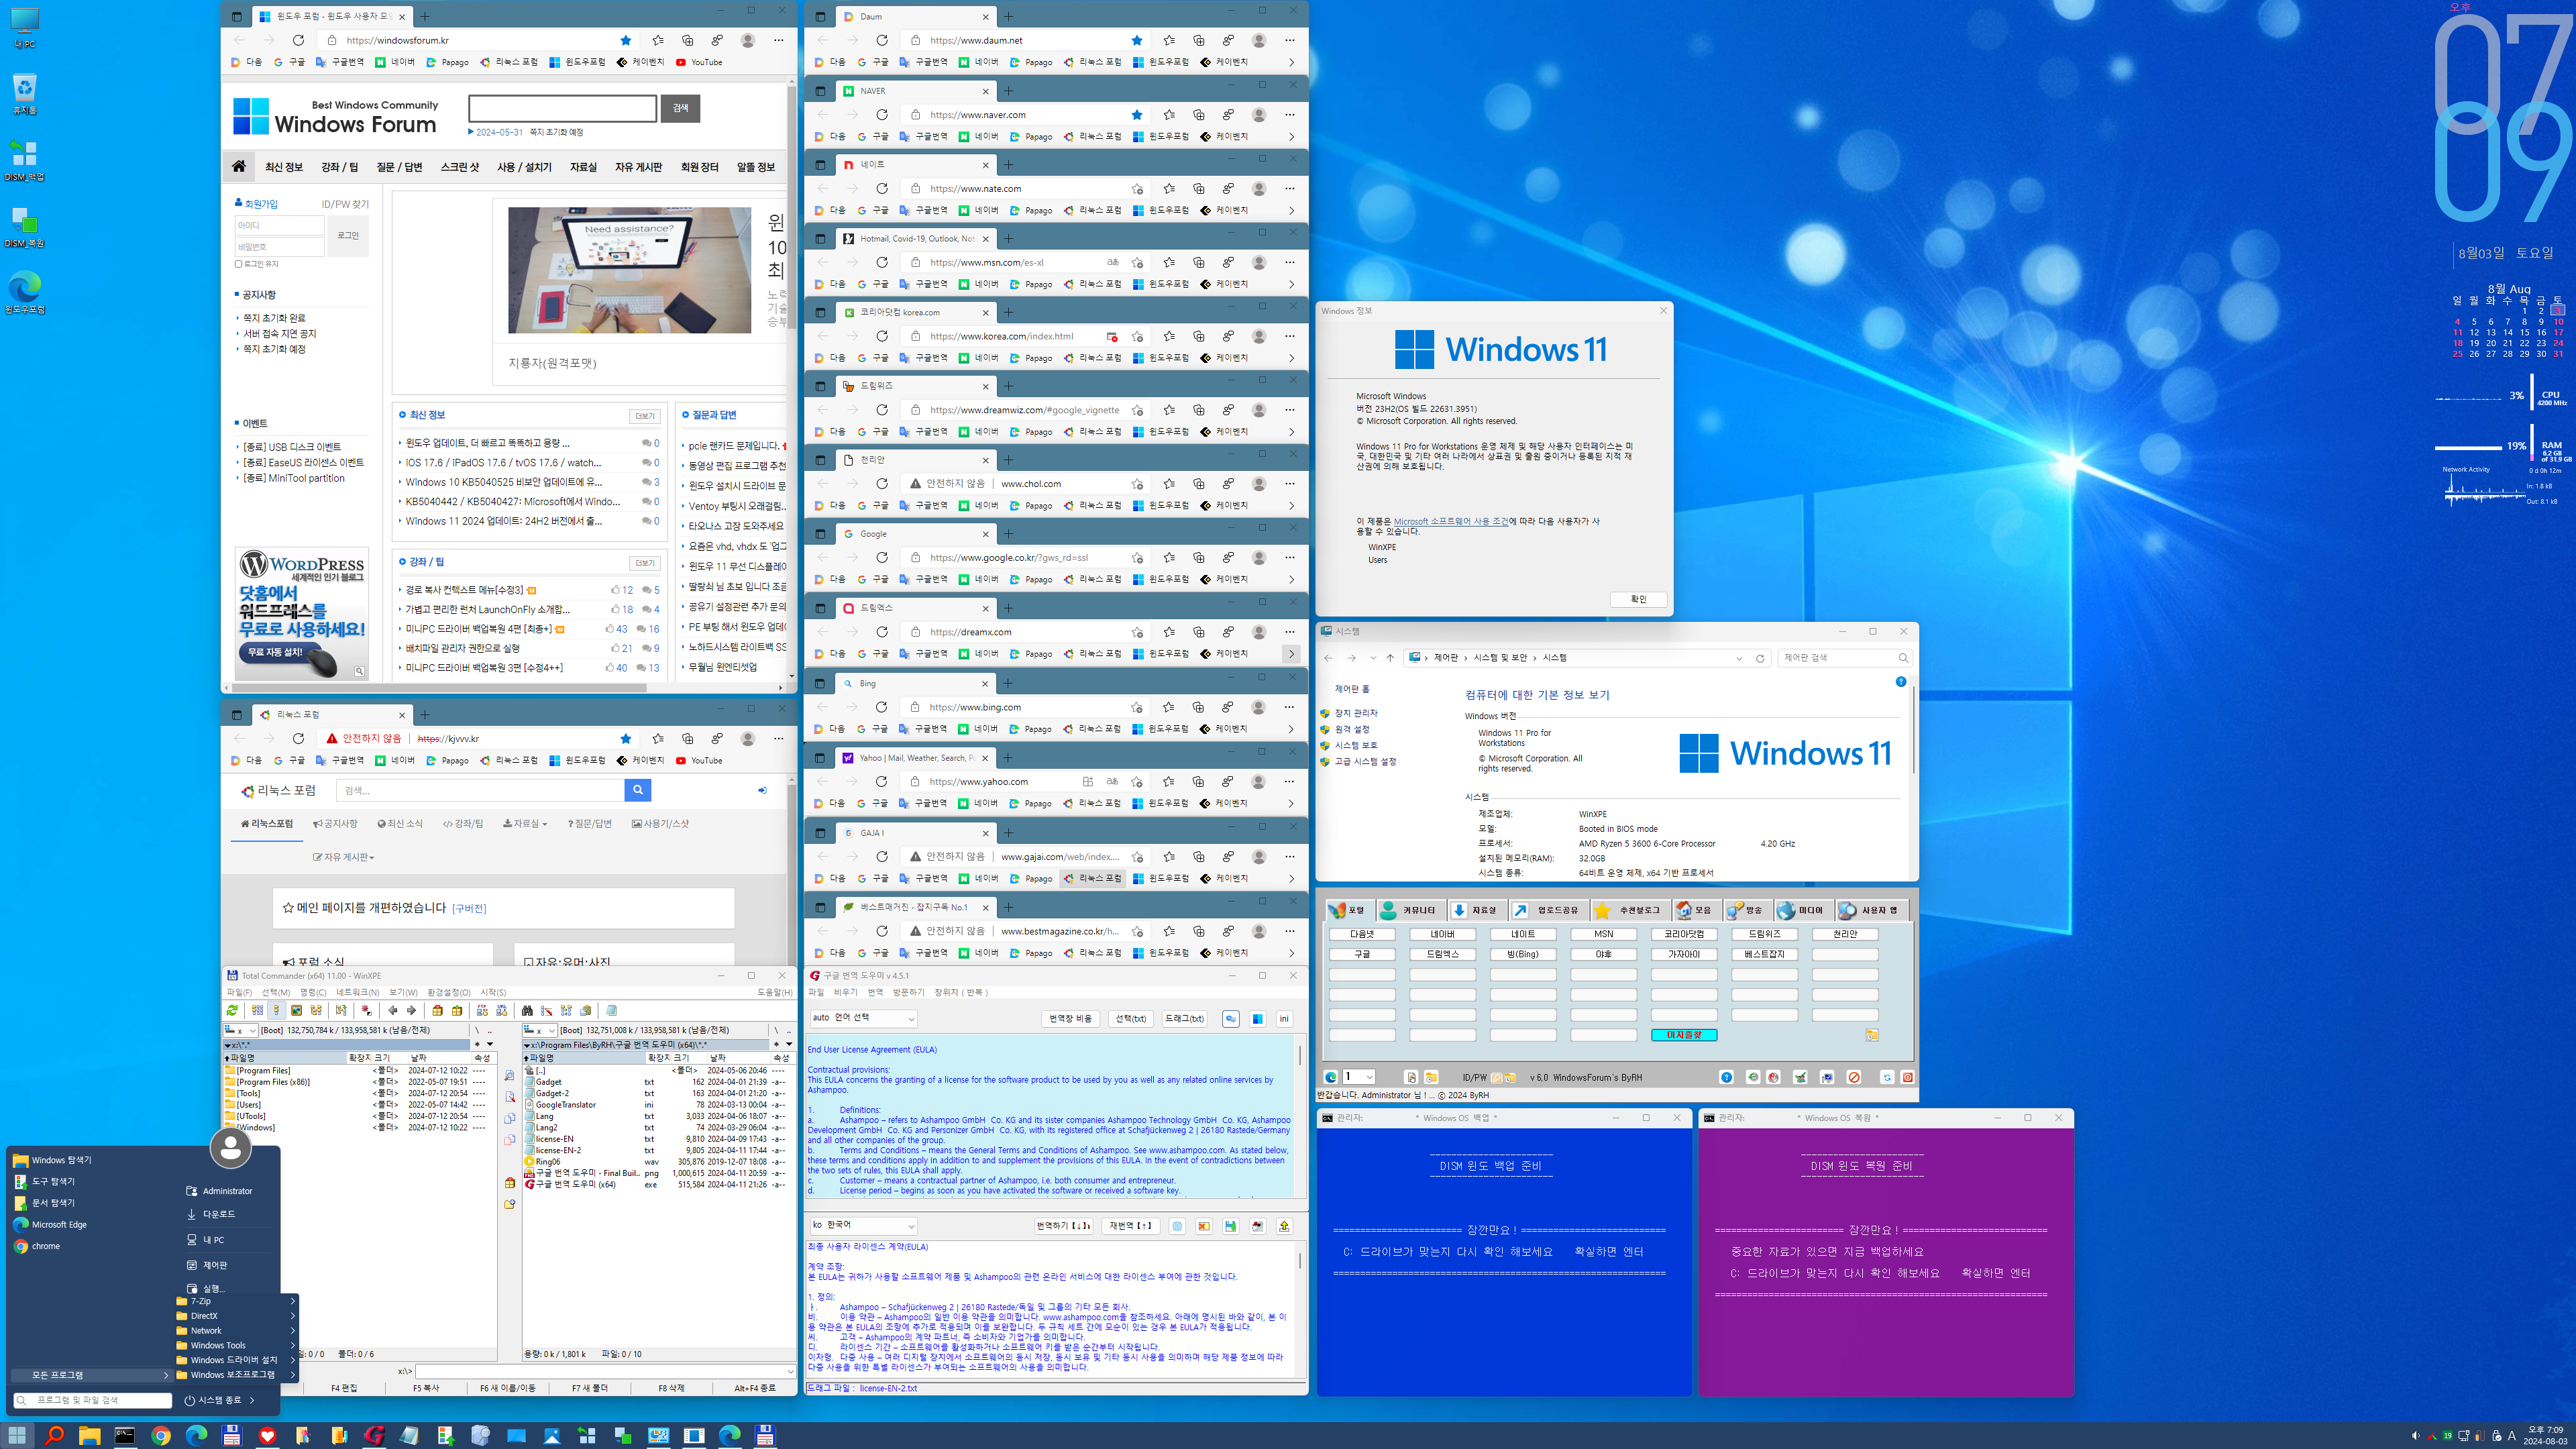The height and width of the screenshot is (1449, 2576).
Task: Click 번역창 비움 button in translator
Action: click(1070, 1018)
